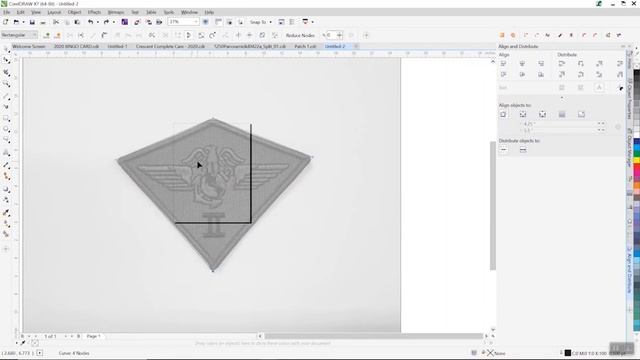This screenshot has width=640, height=360.
Task: Select the Color Eyedropper tool
Action: pos(6,213)
